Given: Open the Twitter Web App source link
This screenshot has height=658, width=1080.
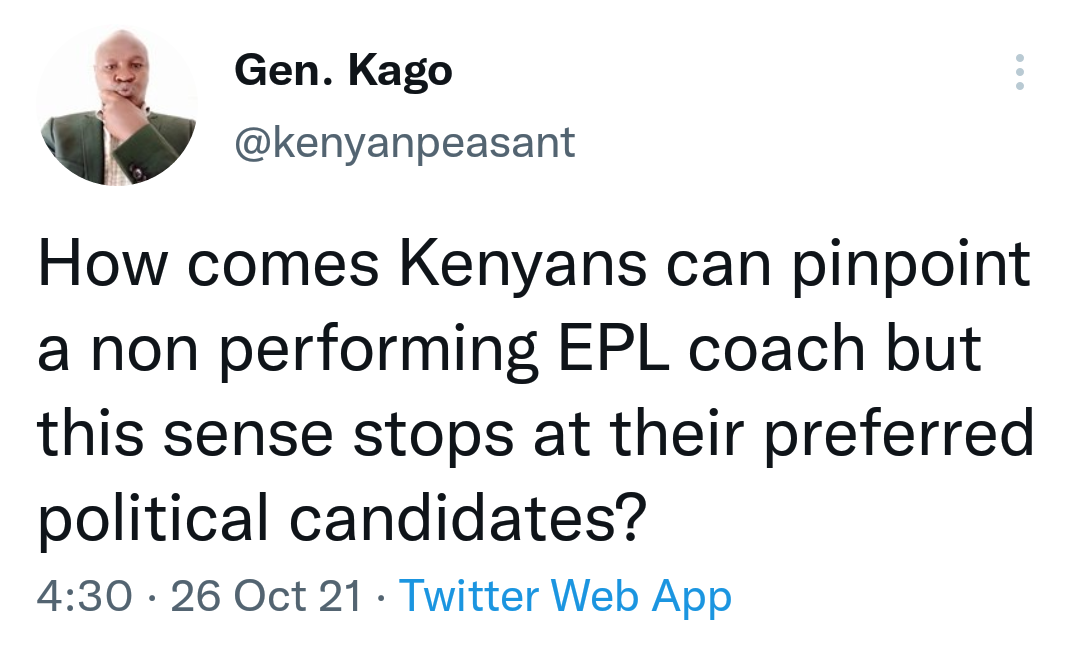Looking at the screenshot, I should pyautogui.click(x=565, y=597).
